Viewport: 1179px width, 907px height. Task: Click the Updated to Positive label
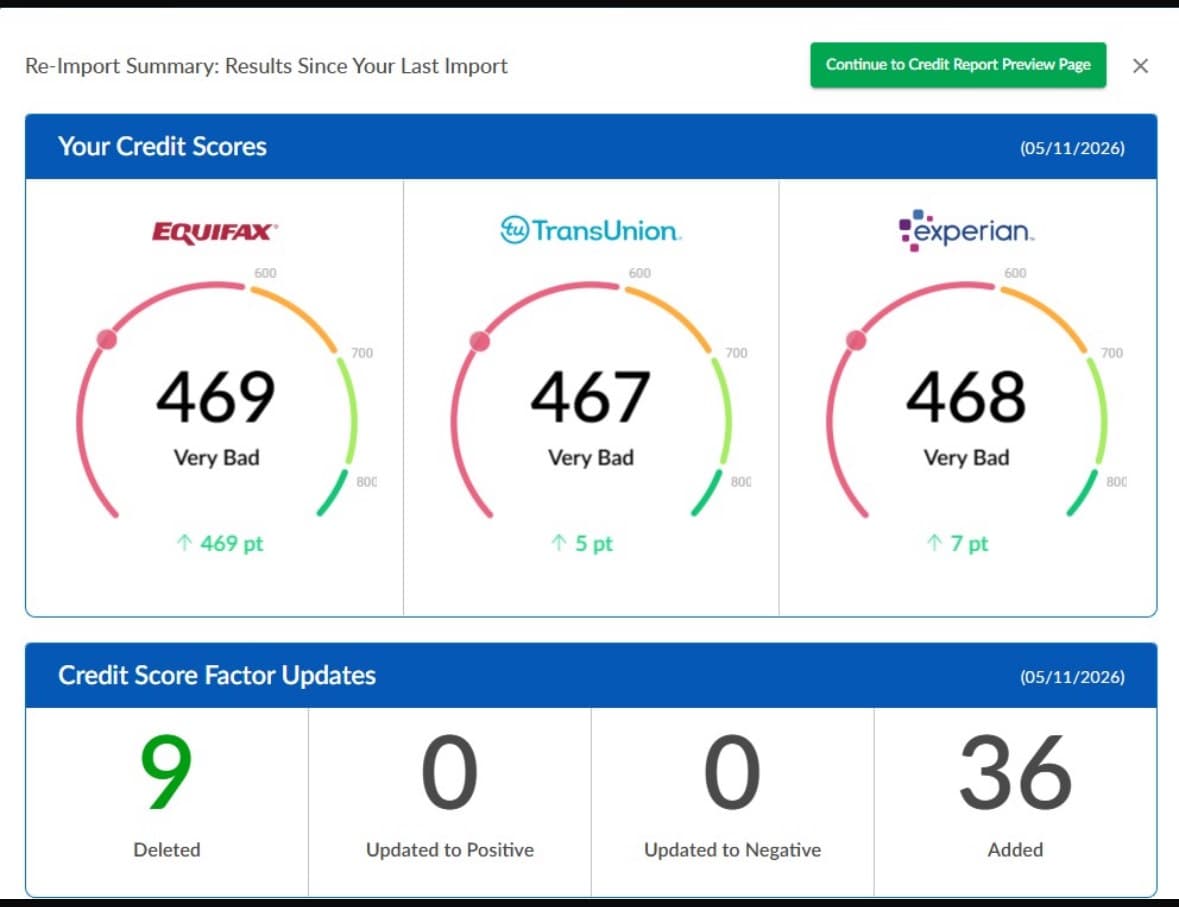click(x=450, y=850)
